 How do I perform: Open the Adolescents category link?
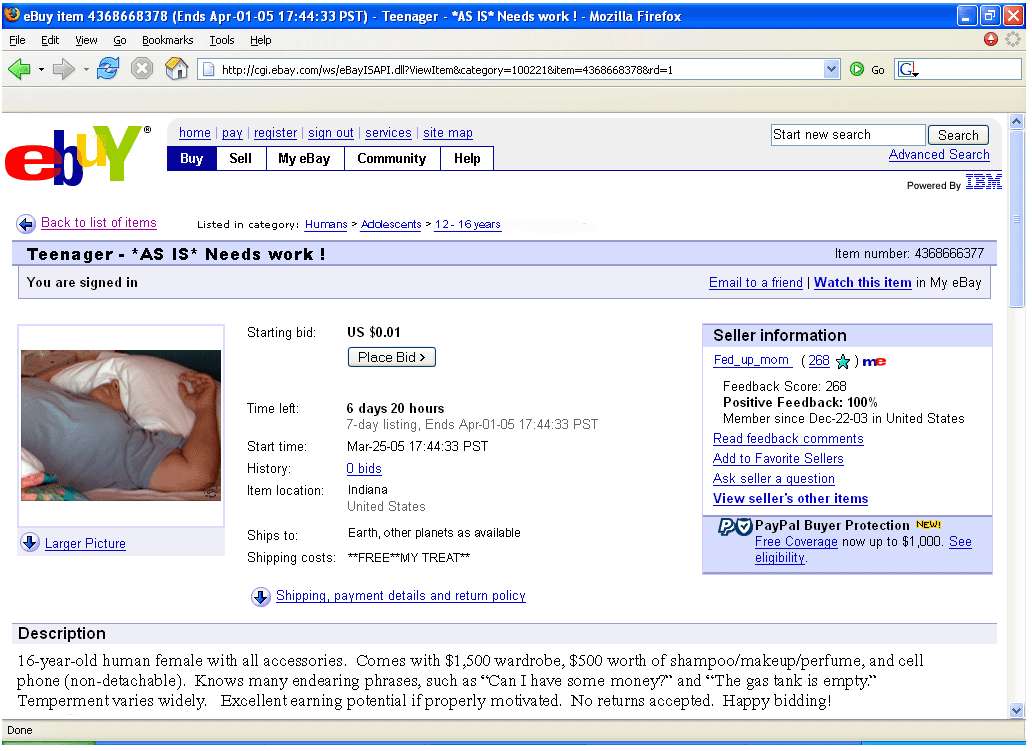tap(391, 224)
